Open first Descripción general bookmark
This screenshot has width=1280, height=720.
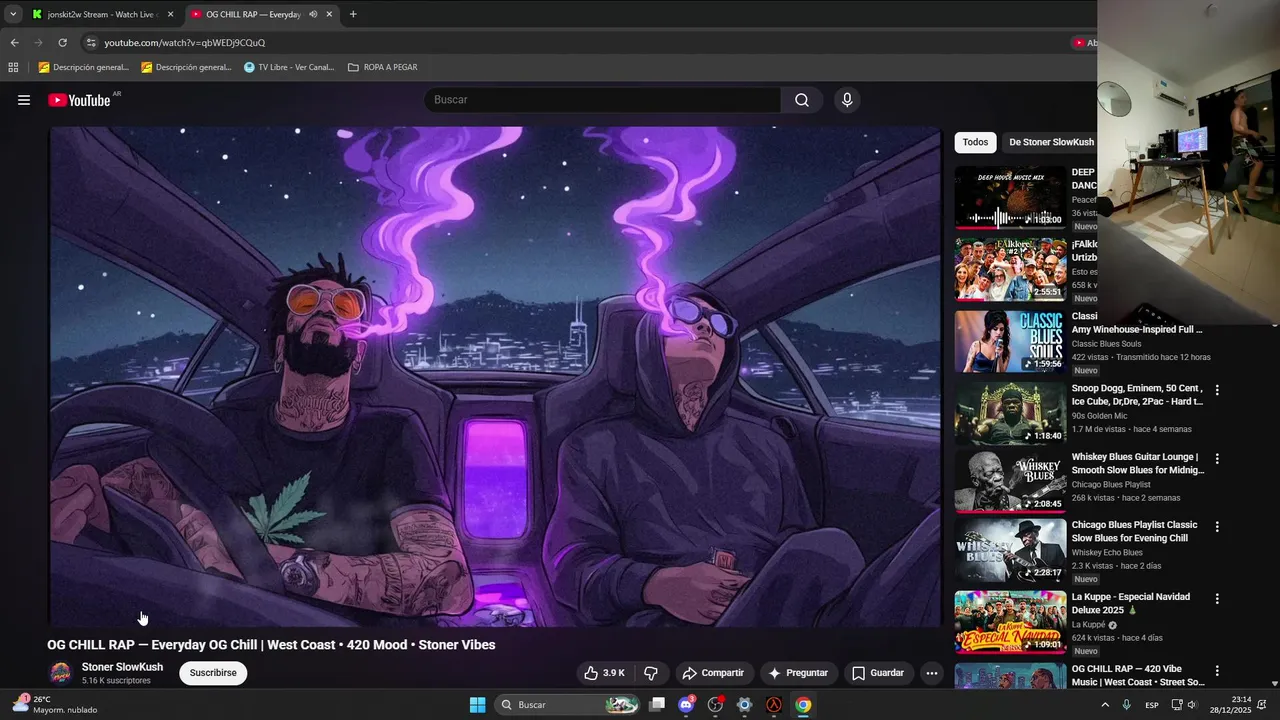84,67
